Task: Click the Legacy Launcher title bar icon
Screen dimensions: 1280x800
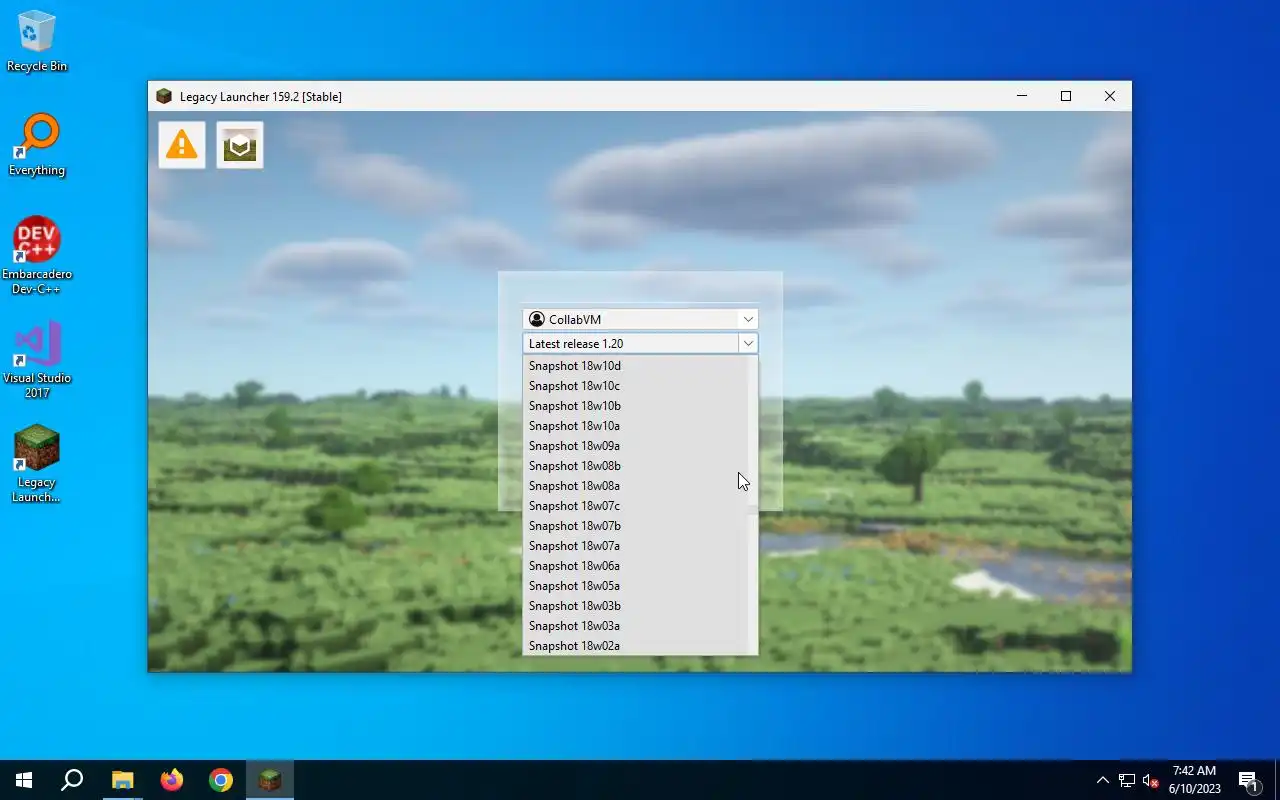Action: 164,96
